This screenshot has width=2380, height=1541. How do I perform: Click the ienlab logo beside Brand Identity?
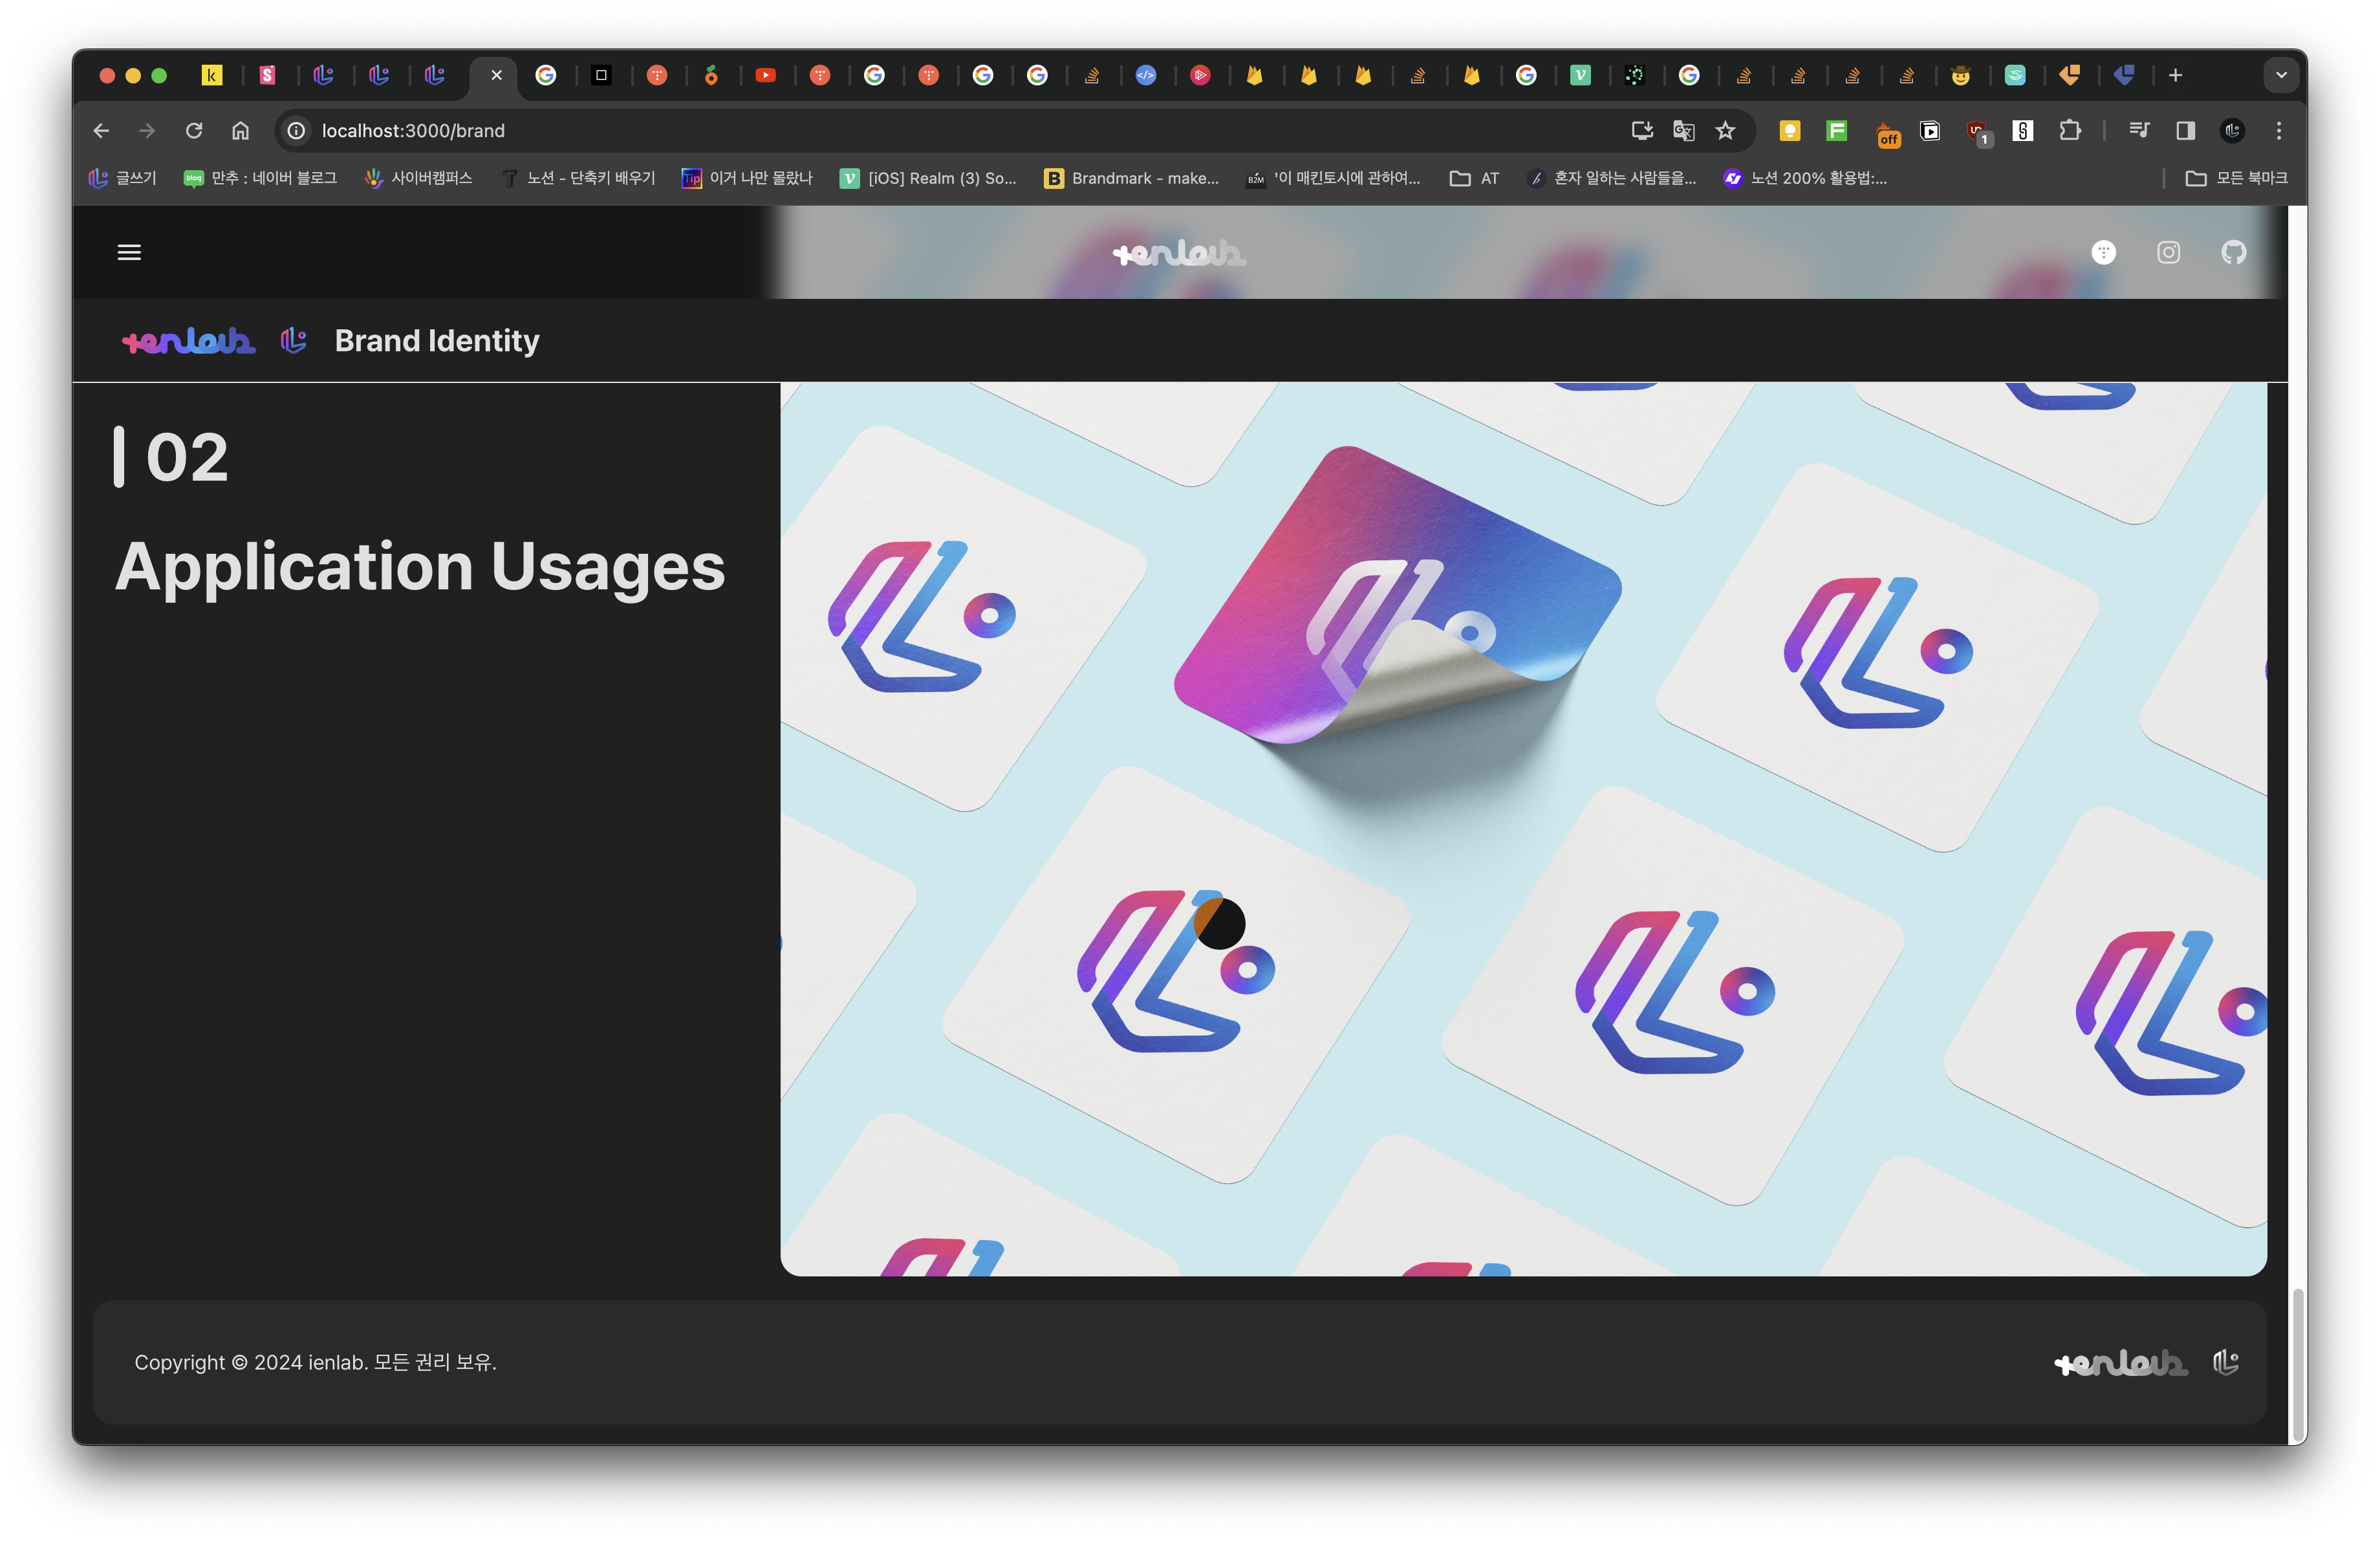click(x=188, y=341)
